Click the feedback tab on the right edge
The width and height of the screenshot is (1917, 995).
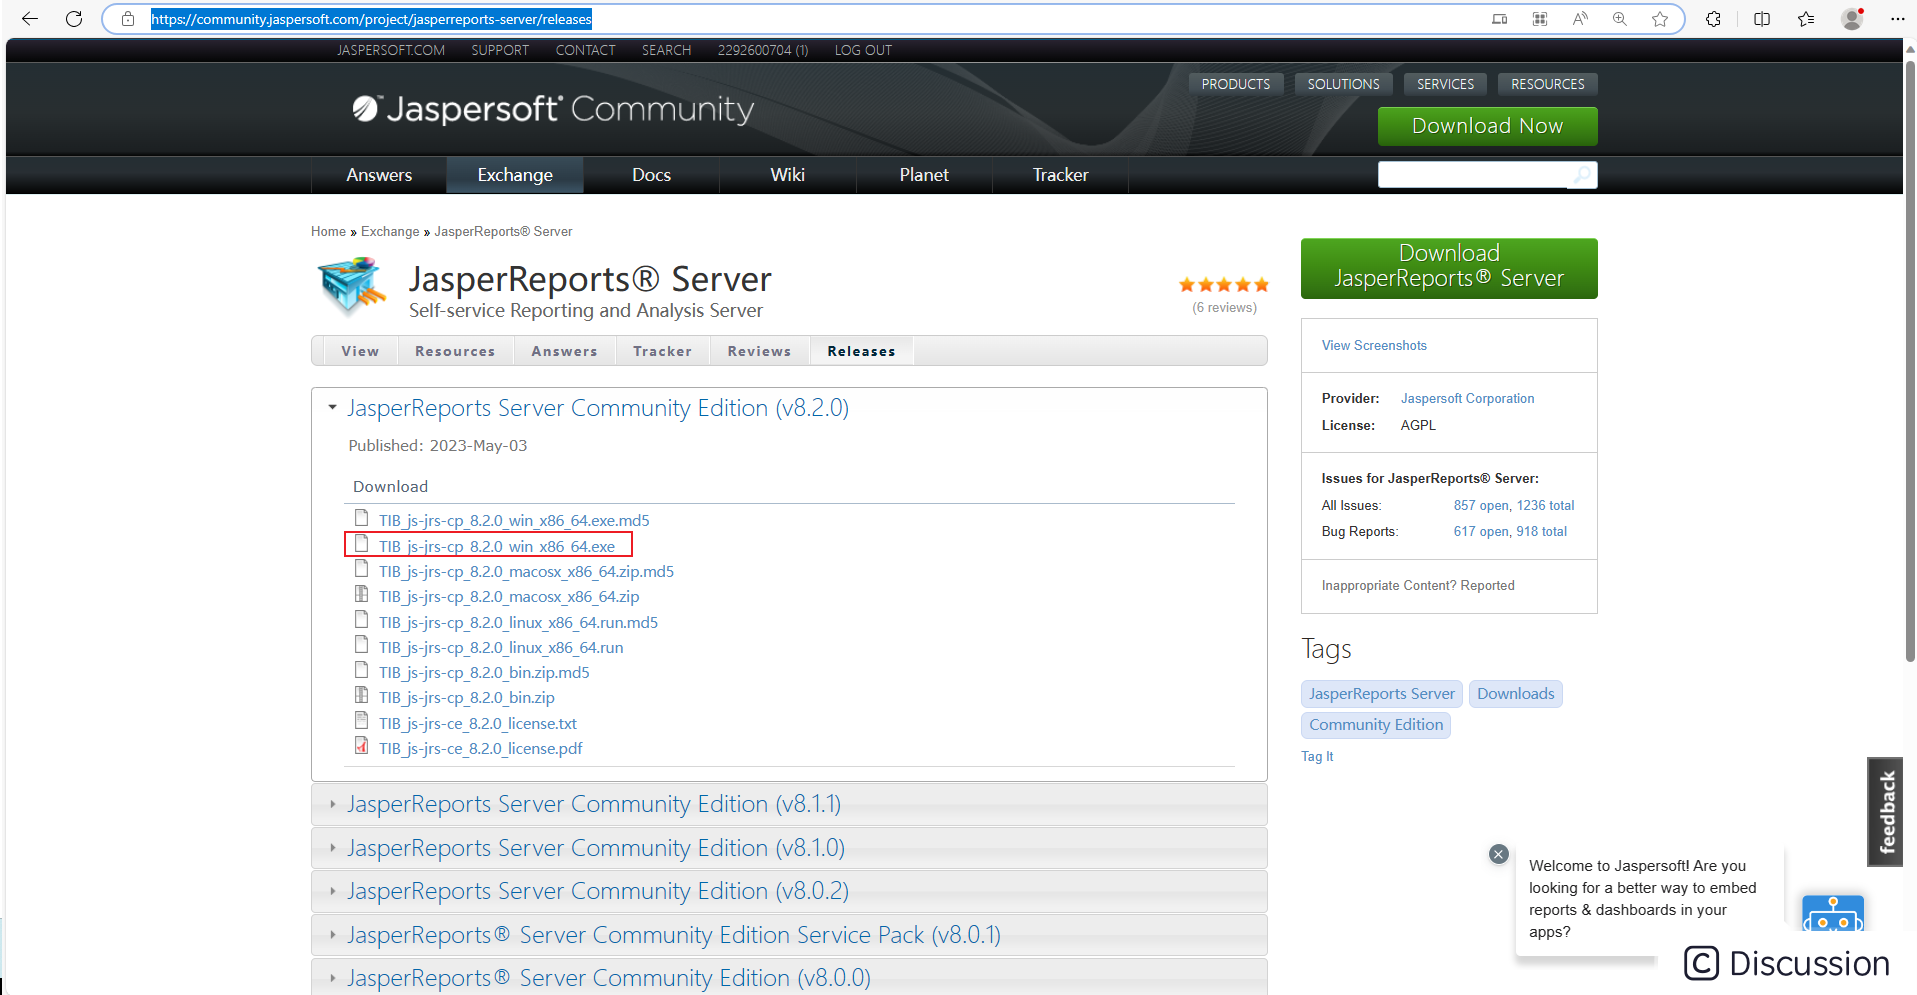[1885, 811]
